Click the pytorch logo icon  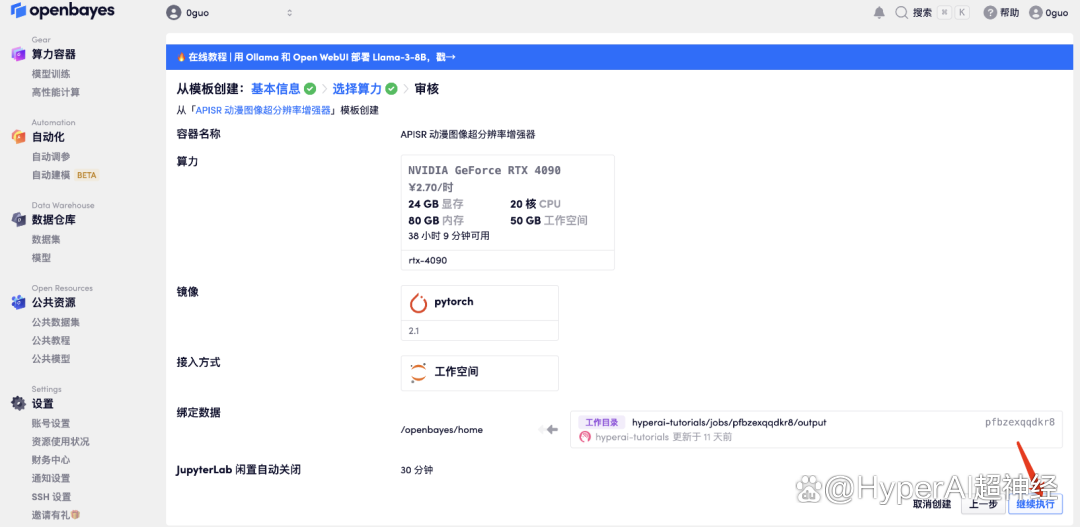pyautogui.click(x=418, y=303)
